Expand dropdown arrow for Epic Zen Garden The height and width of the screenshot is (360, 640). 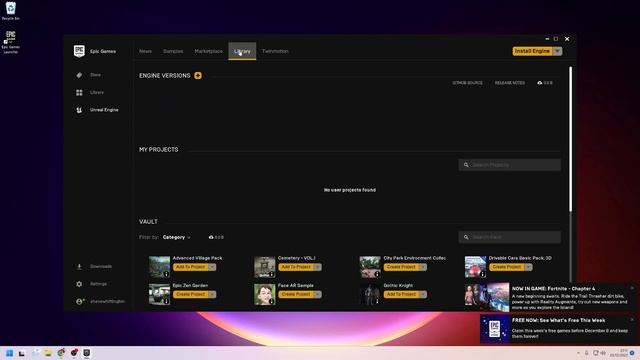coord(212,294)
